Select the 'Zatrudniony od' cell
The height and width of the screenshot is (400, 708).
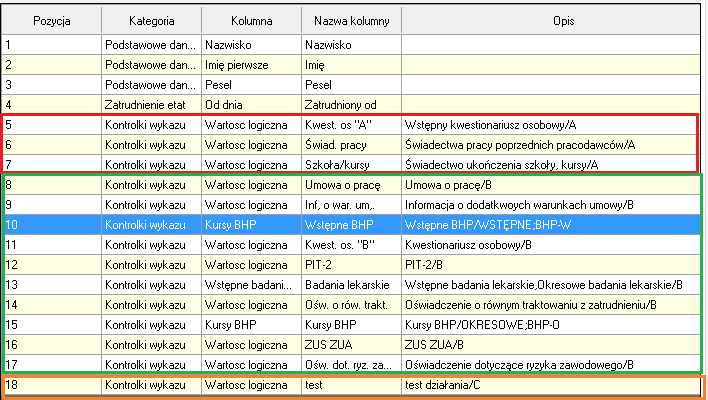click(351, 105)
